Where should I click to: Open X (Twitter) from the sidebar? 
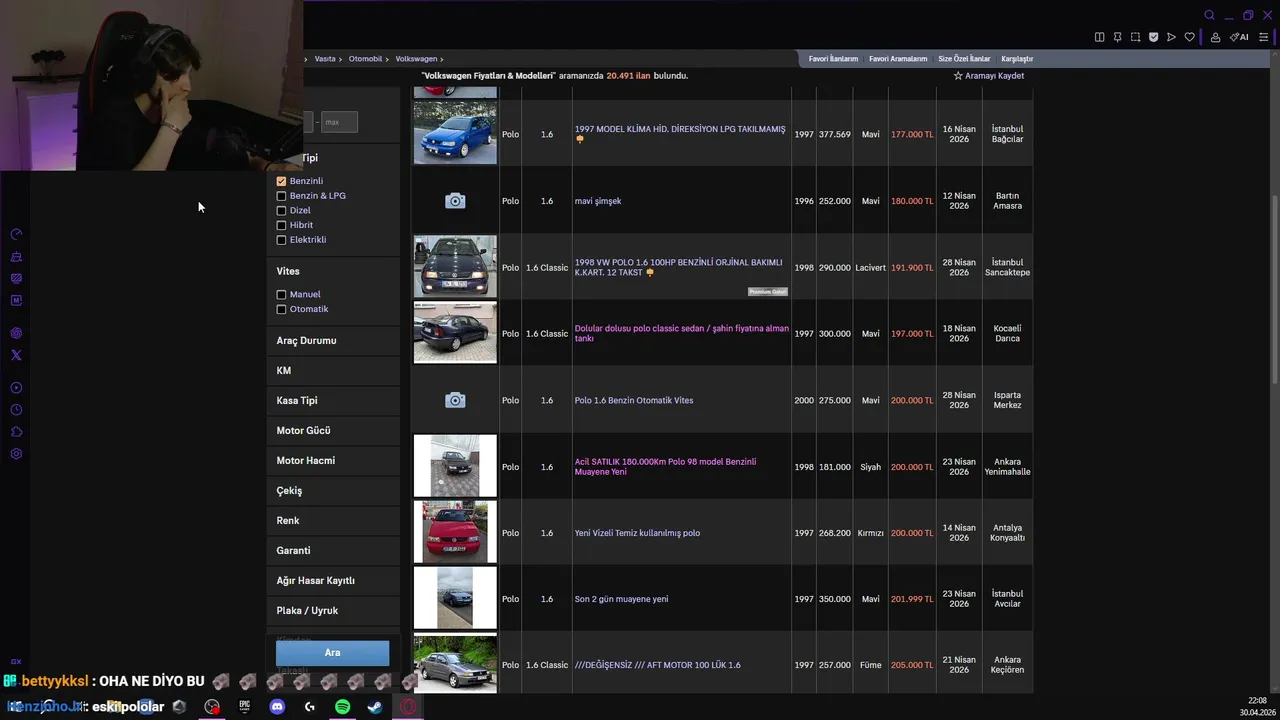[x=16, y=355]
